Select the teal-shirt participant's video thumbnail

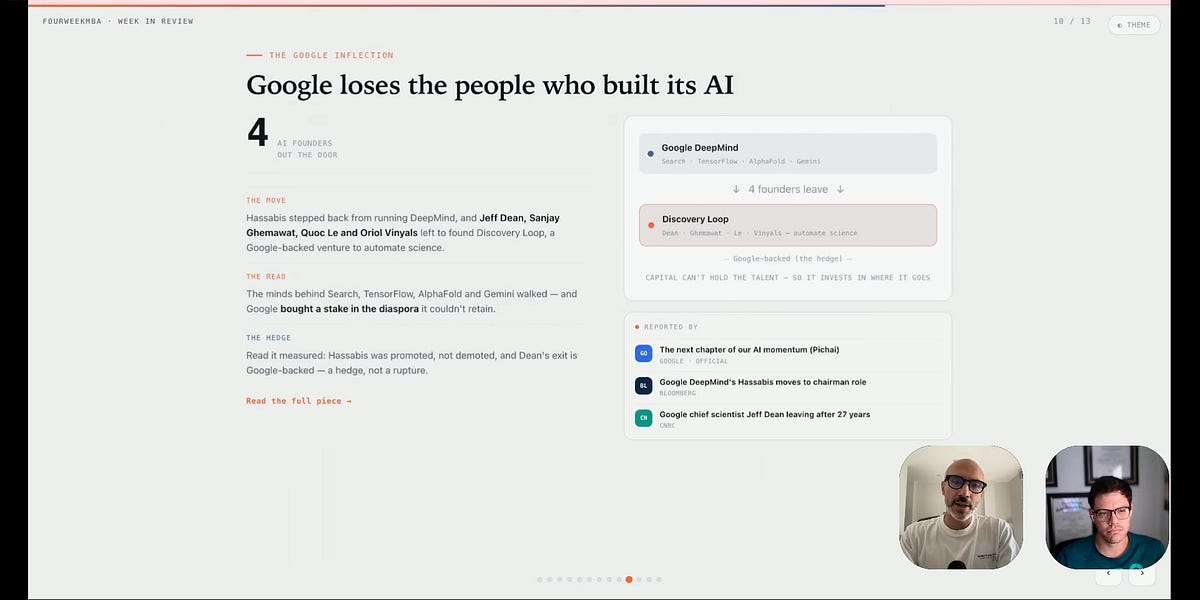point(1107,507)
